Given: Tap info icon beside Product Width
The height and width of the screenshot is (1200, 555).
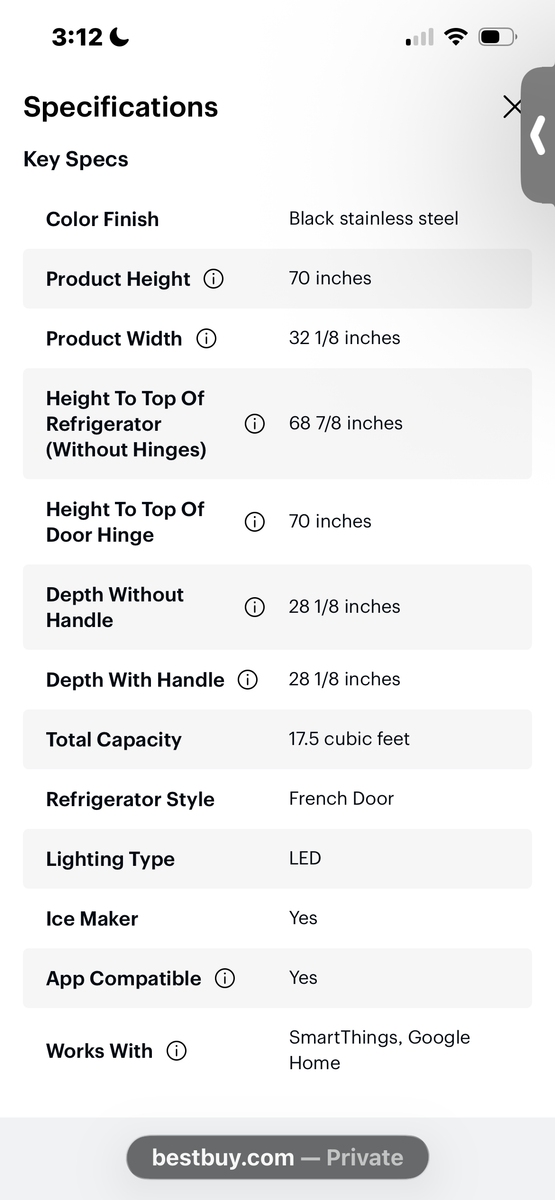Looking at the screenshot, I should pyautogui.click(x=206, y=339).
